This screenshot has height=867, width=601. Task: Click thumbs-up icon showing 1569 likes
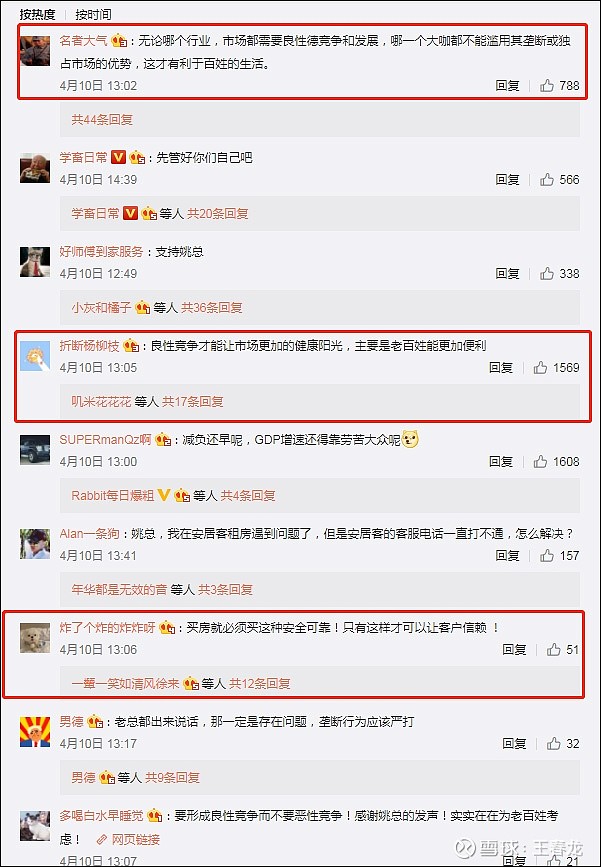pyautogui.click(x=540, y=368)
